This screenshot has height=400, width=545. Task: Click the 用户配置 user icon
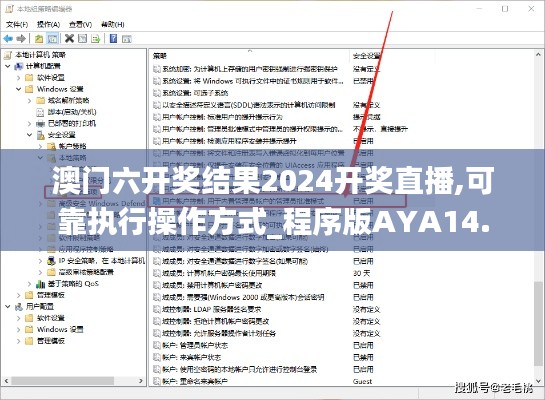[x=18, y=307]
